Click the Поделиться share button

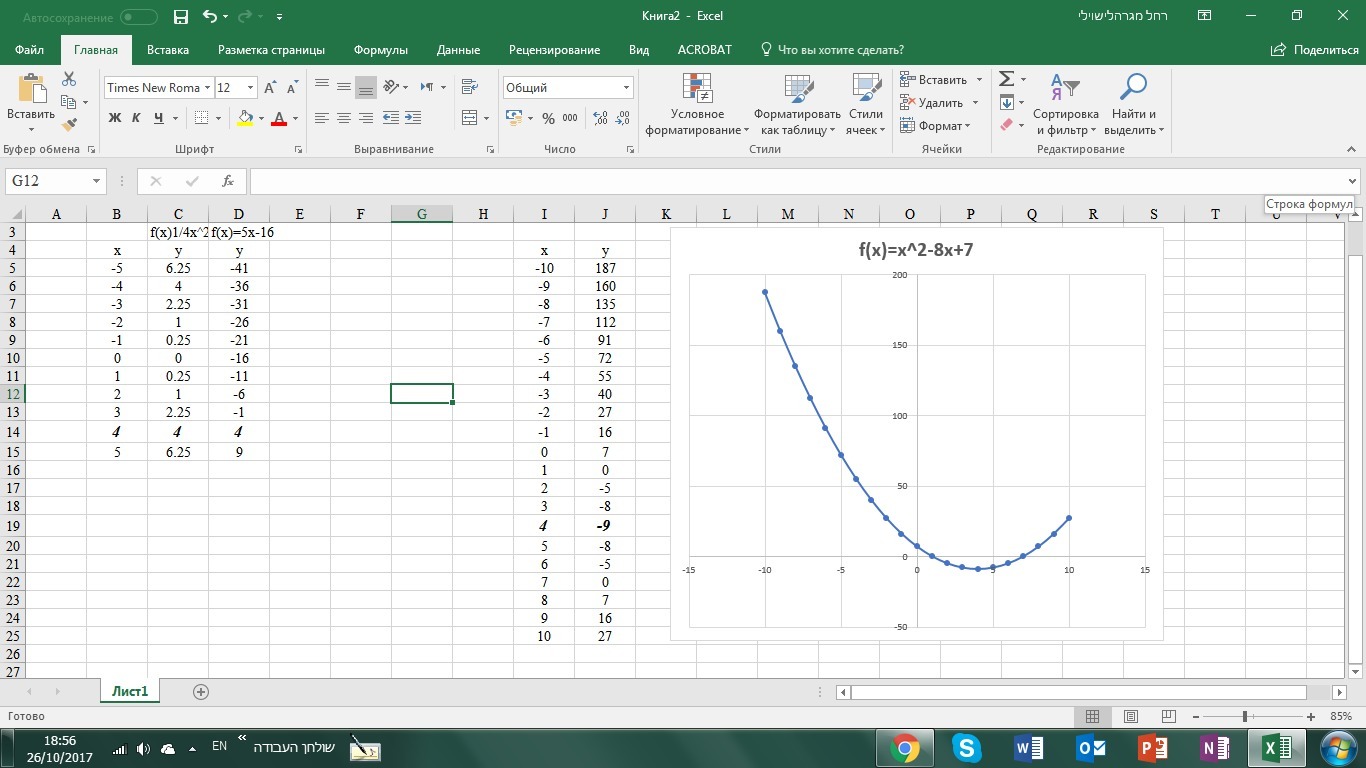(x=1315, y=50)
